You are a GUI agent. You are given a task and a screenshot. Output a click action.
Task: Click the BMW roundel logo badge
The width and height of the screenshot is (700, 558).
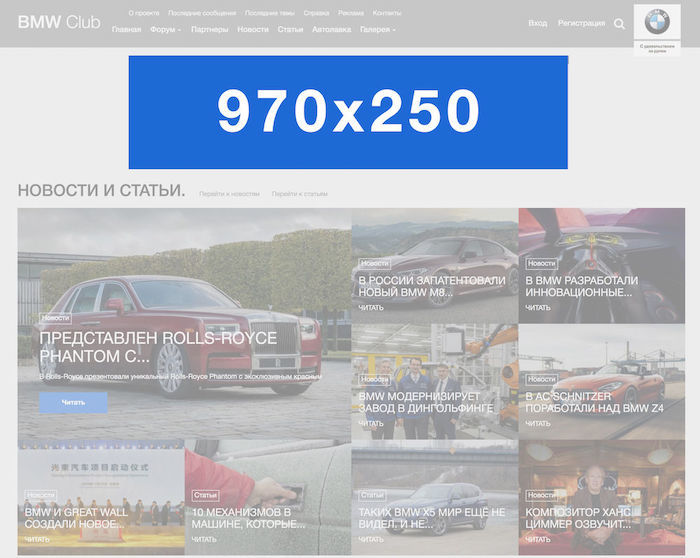(657, 21)
